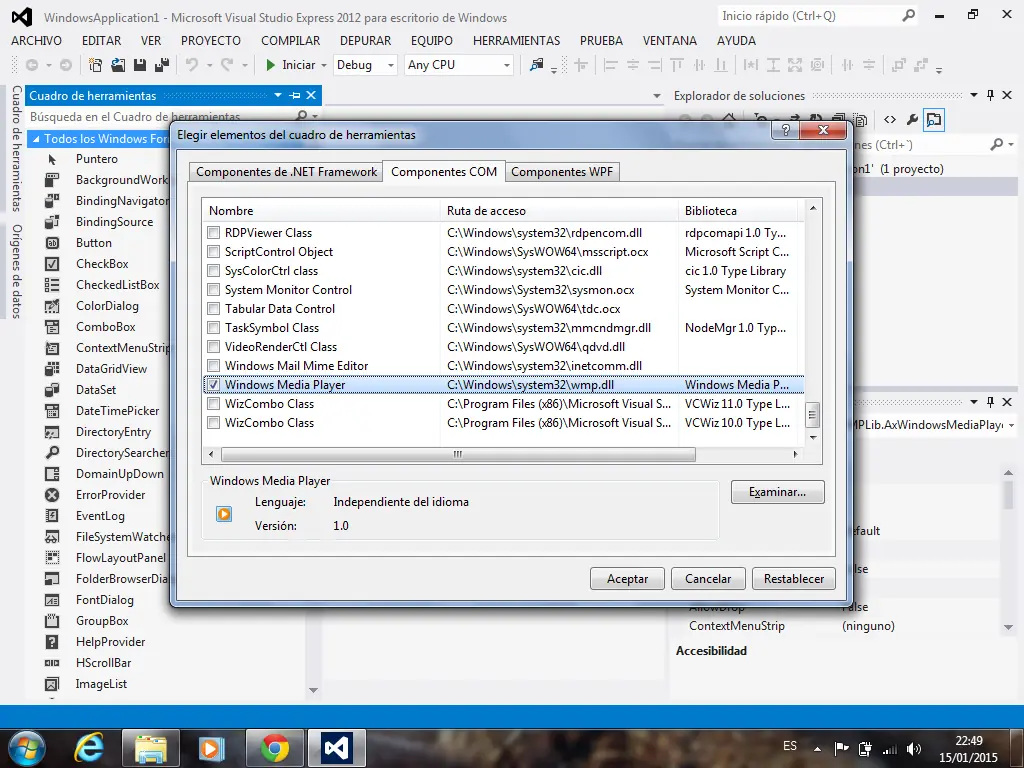
Task: Click the properties panel vertical scrollbar
Action: pos(1008,549)
